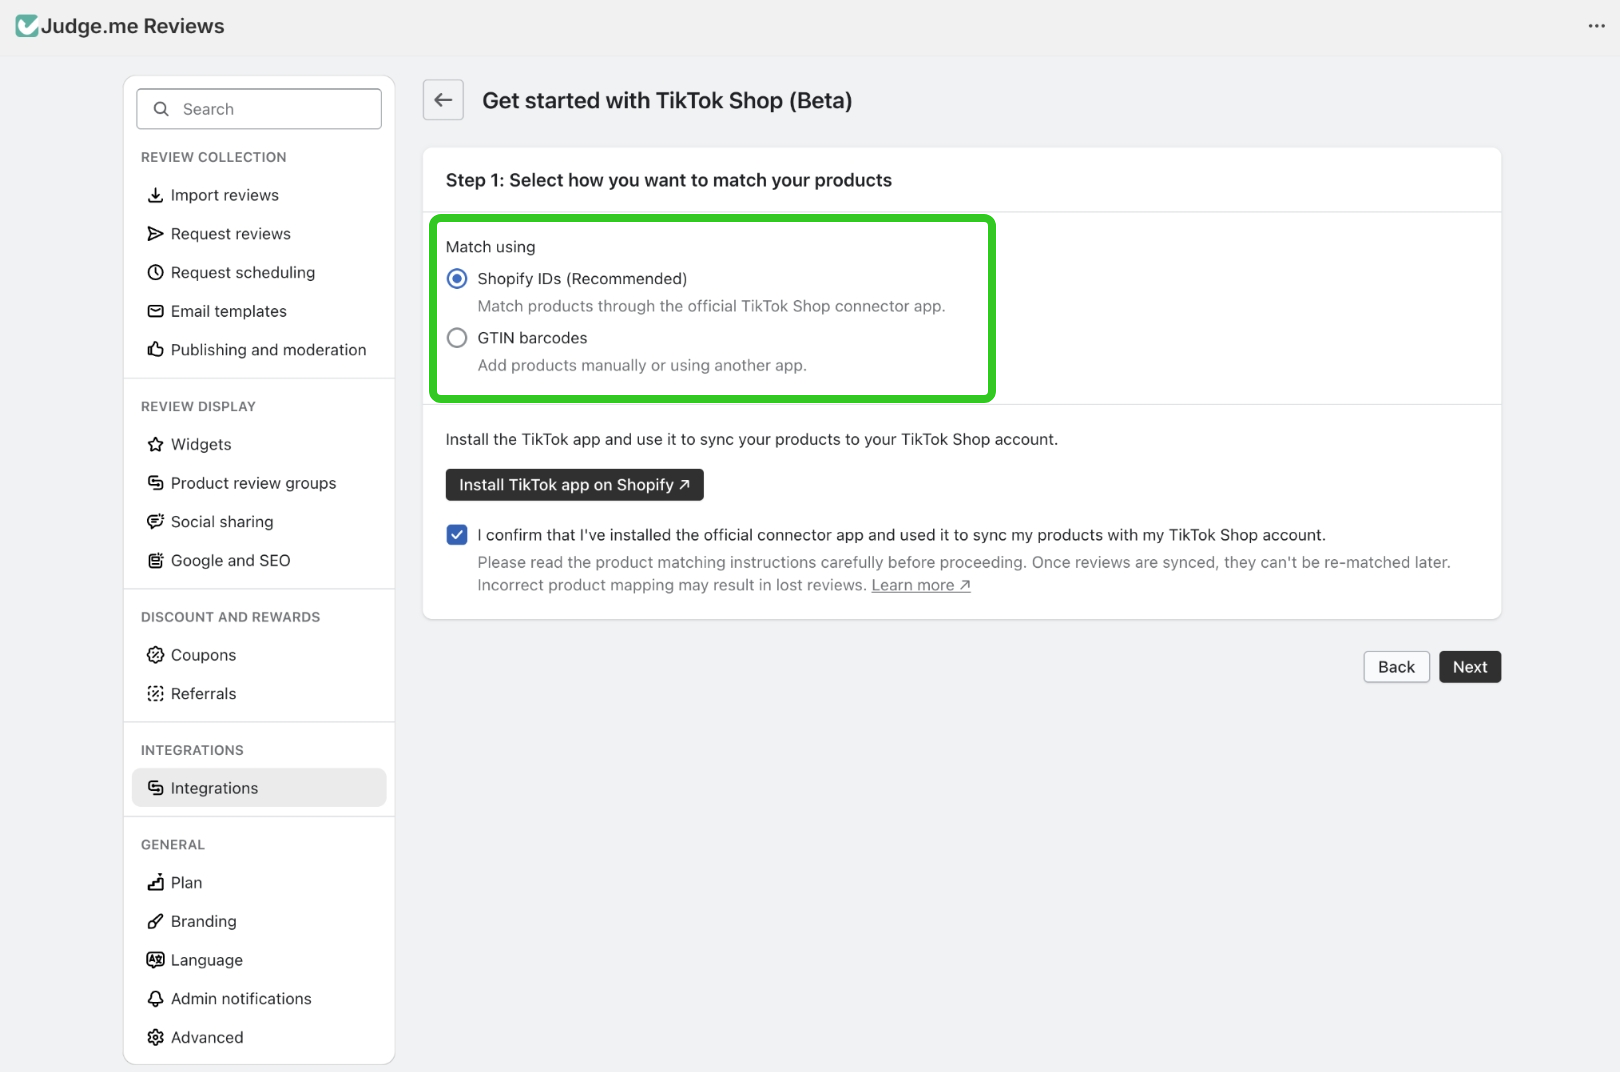This screenshot has width=1620, height=1072.
Task: Click the Admin notifications bell icon
Action: click(x=155, y=999)
